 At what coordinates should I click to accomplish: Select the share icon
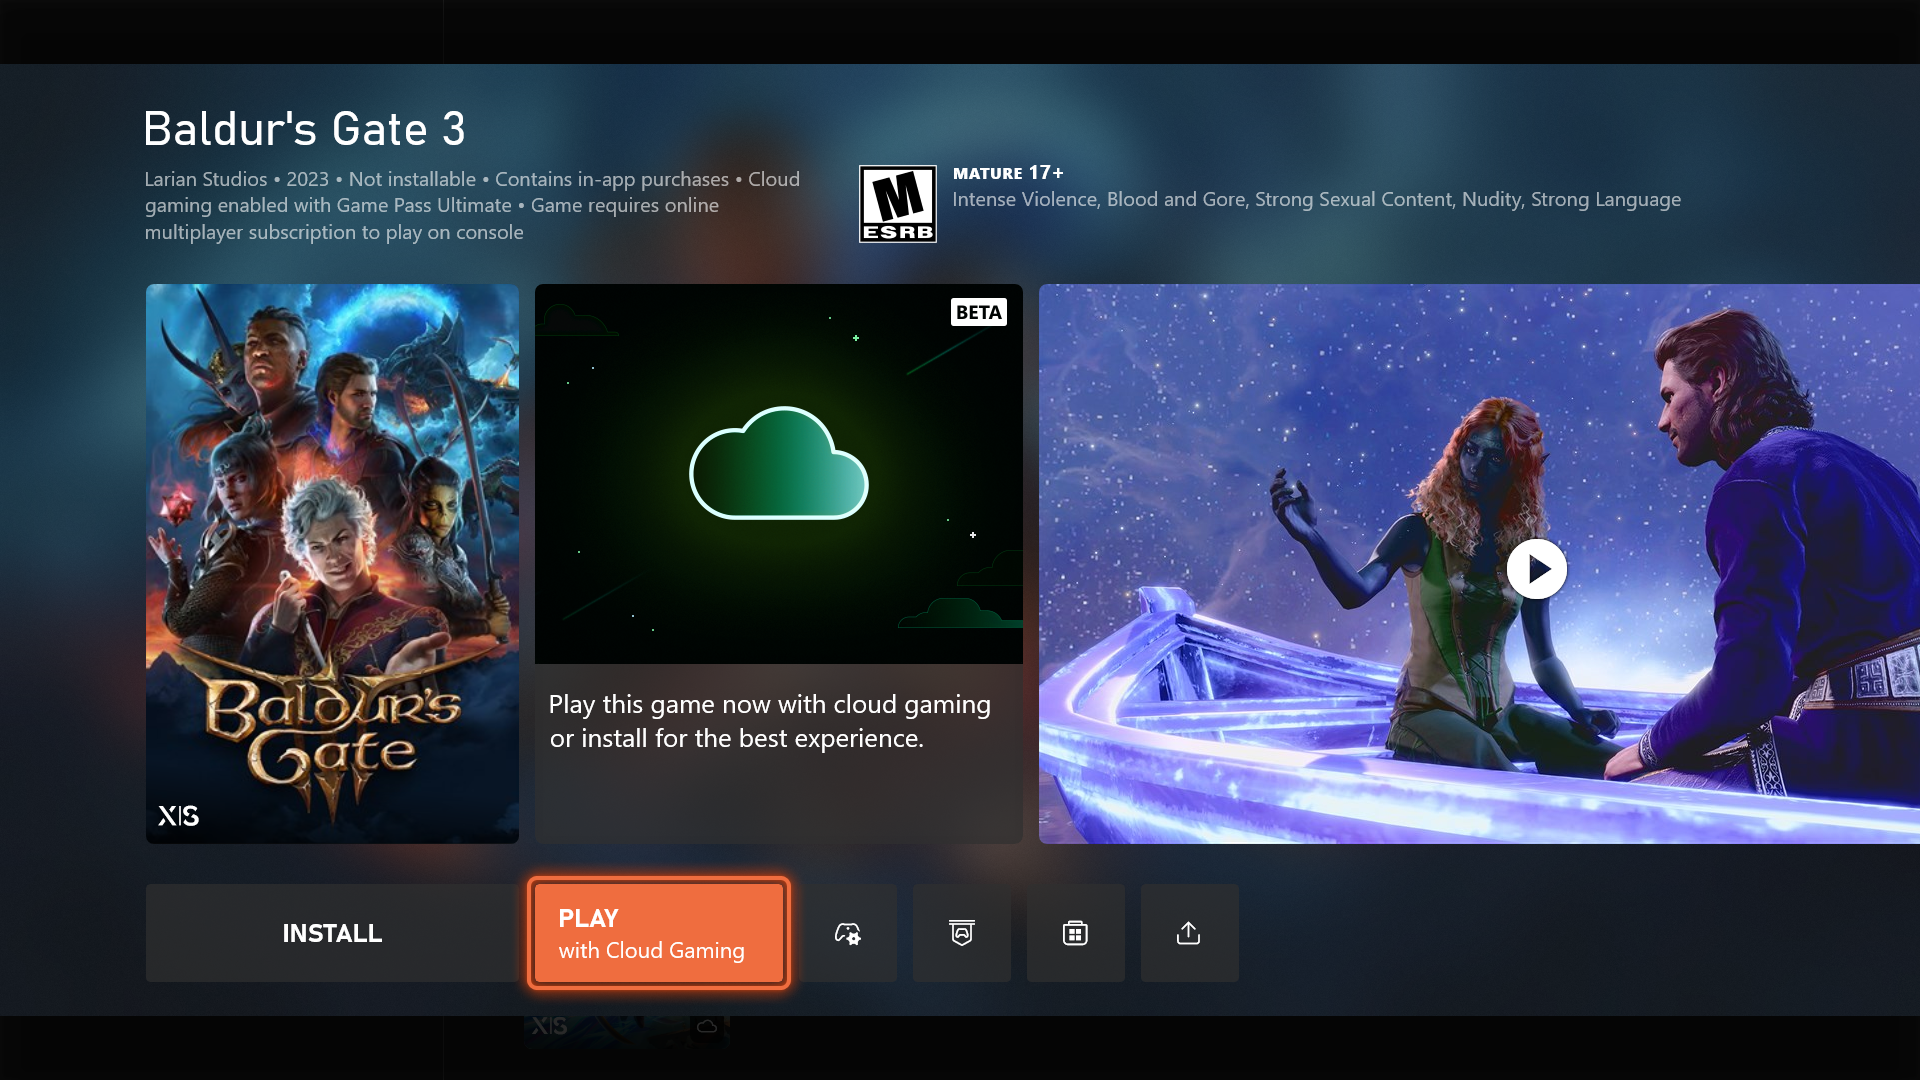[x=1188, y=932]
